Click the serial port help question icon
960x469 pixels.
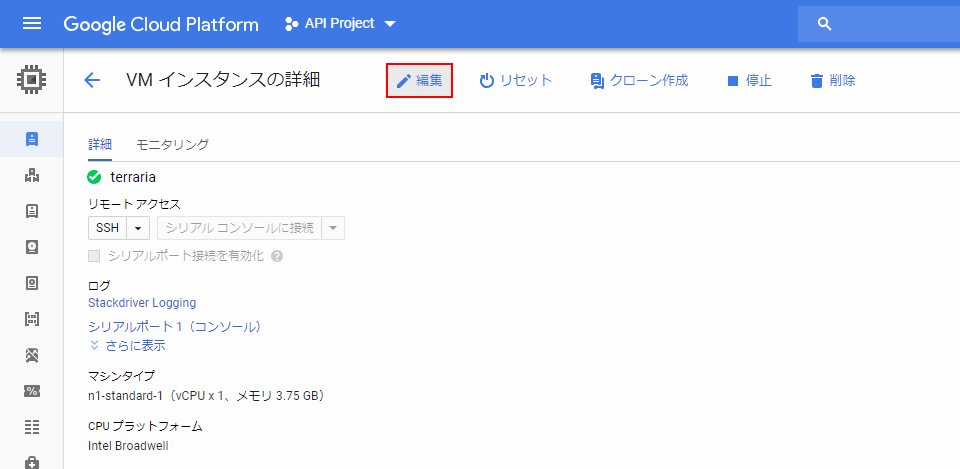(277, 256)
